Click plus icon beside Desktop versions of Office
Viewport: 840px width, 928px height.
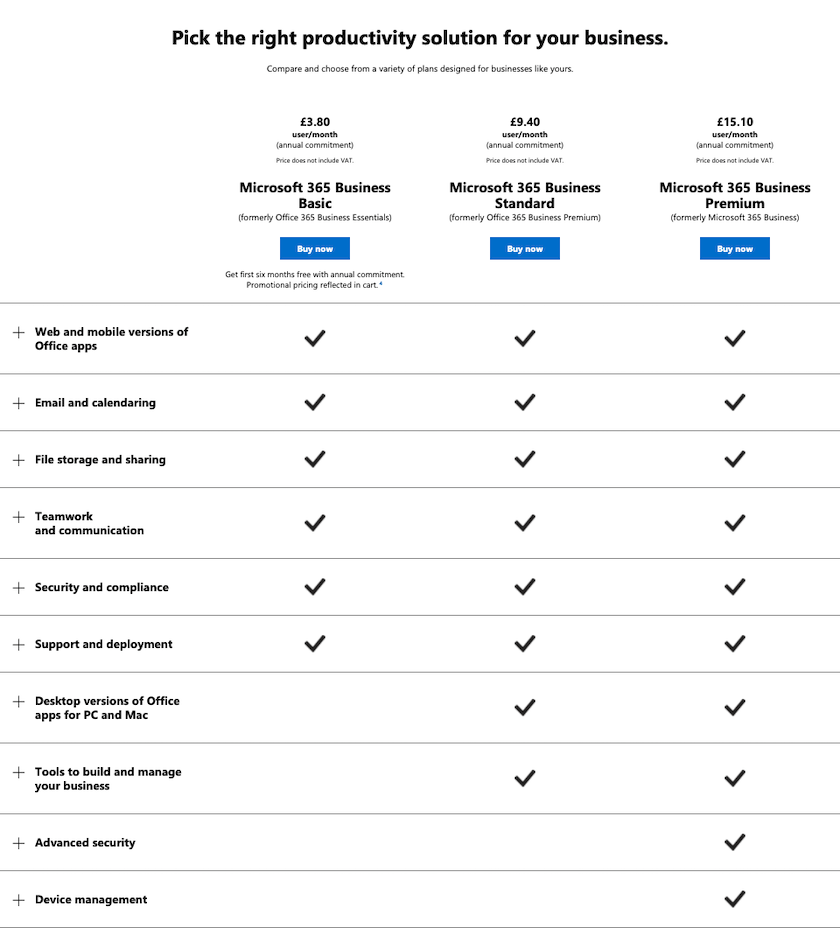click(18, 702)
